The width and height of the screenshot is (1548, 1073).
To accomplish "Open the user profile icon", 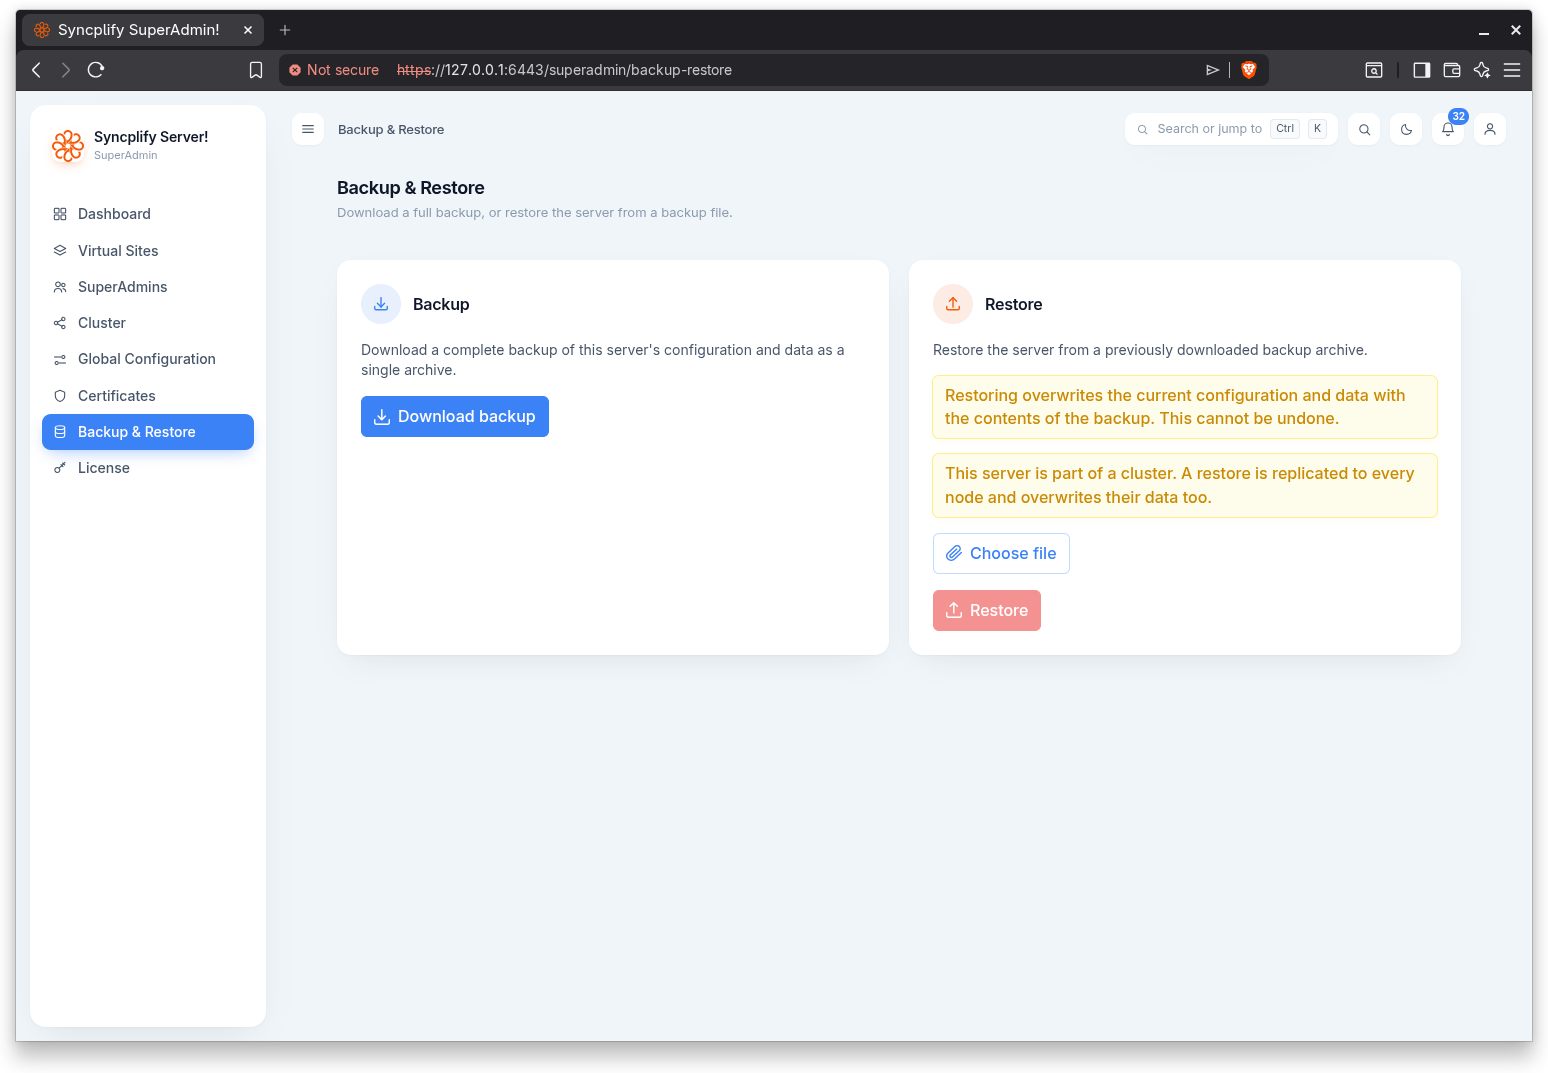I will click(1490, 129).
